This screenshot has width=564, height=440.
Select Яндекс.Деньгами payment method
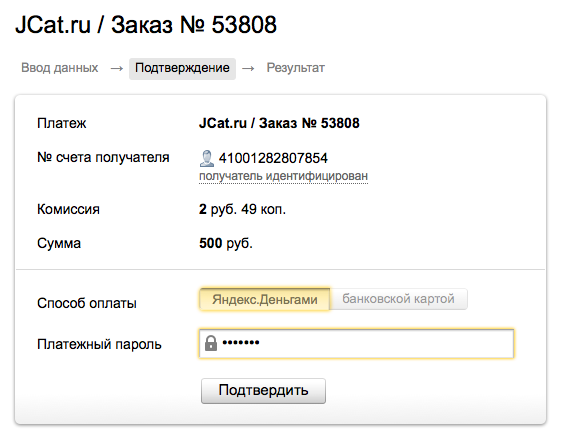(x=265, y=299)
